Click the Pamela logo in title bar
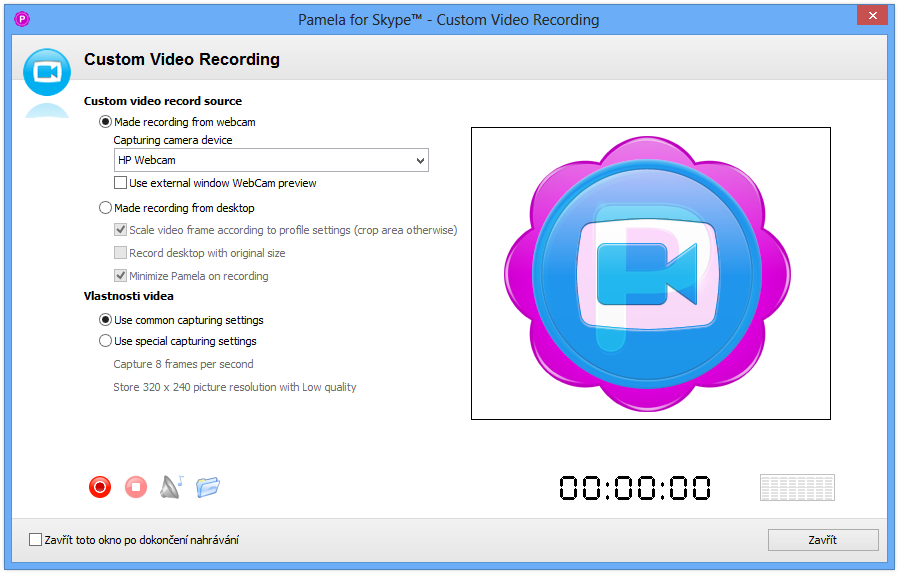 point(22,19)
